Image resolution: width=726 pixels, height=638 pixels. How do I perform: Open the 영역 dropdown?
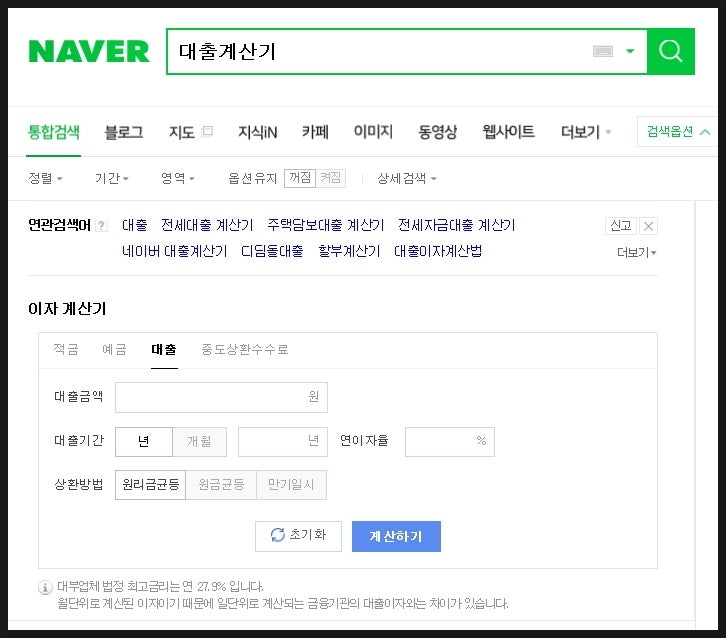178,178
